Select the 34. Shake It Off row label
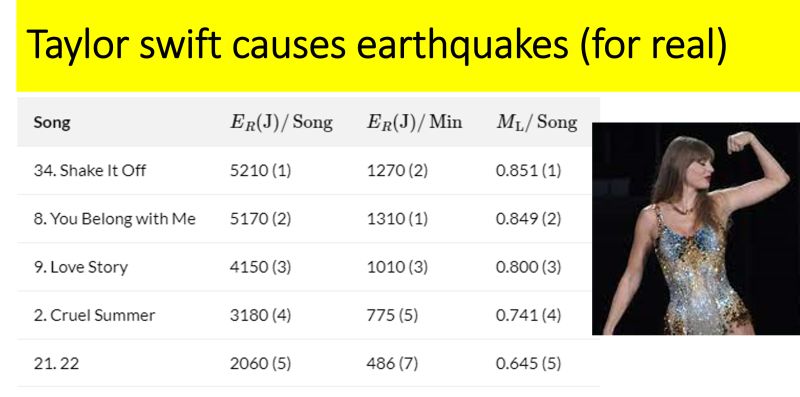Screen dimensions: 800x397 click(90, 170)
